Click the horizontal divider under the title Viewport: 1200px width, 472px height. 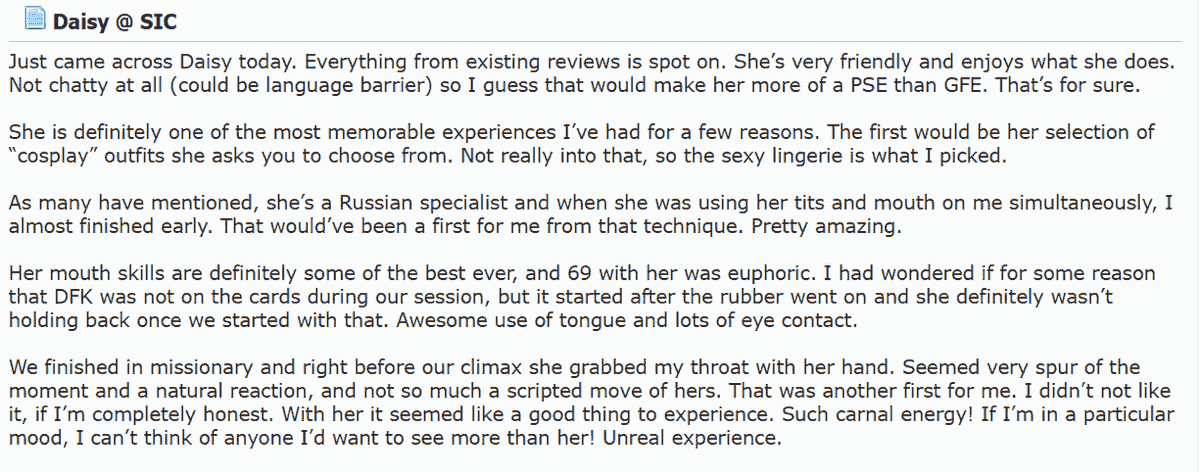pos(600,41)
